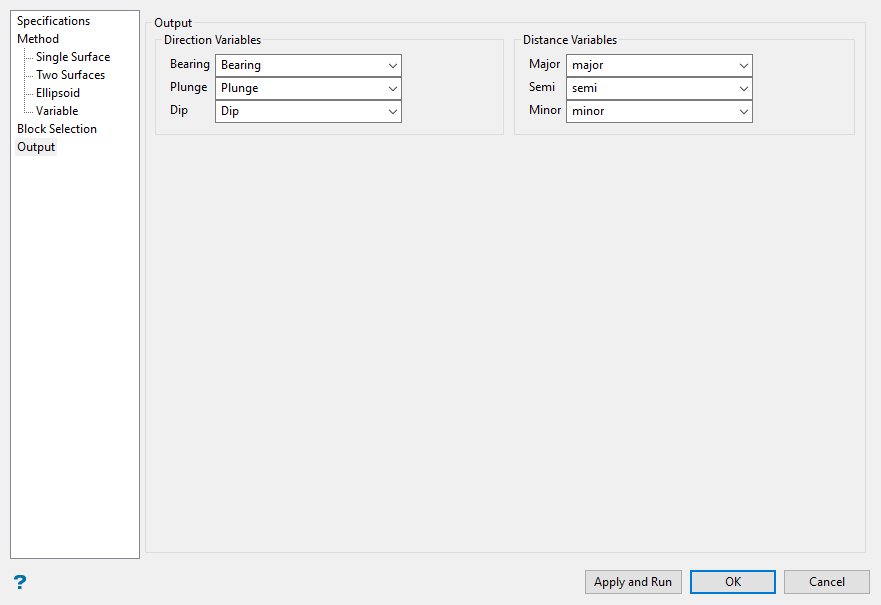Click the major text in Major field
This screenshot has width=881, height=605.
[x=587, y=65]
